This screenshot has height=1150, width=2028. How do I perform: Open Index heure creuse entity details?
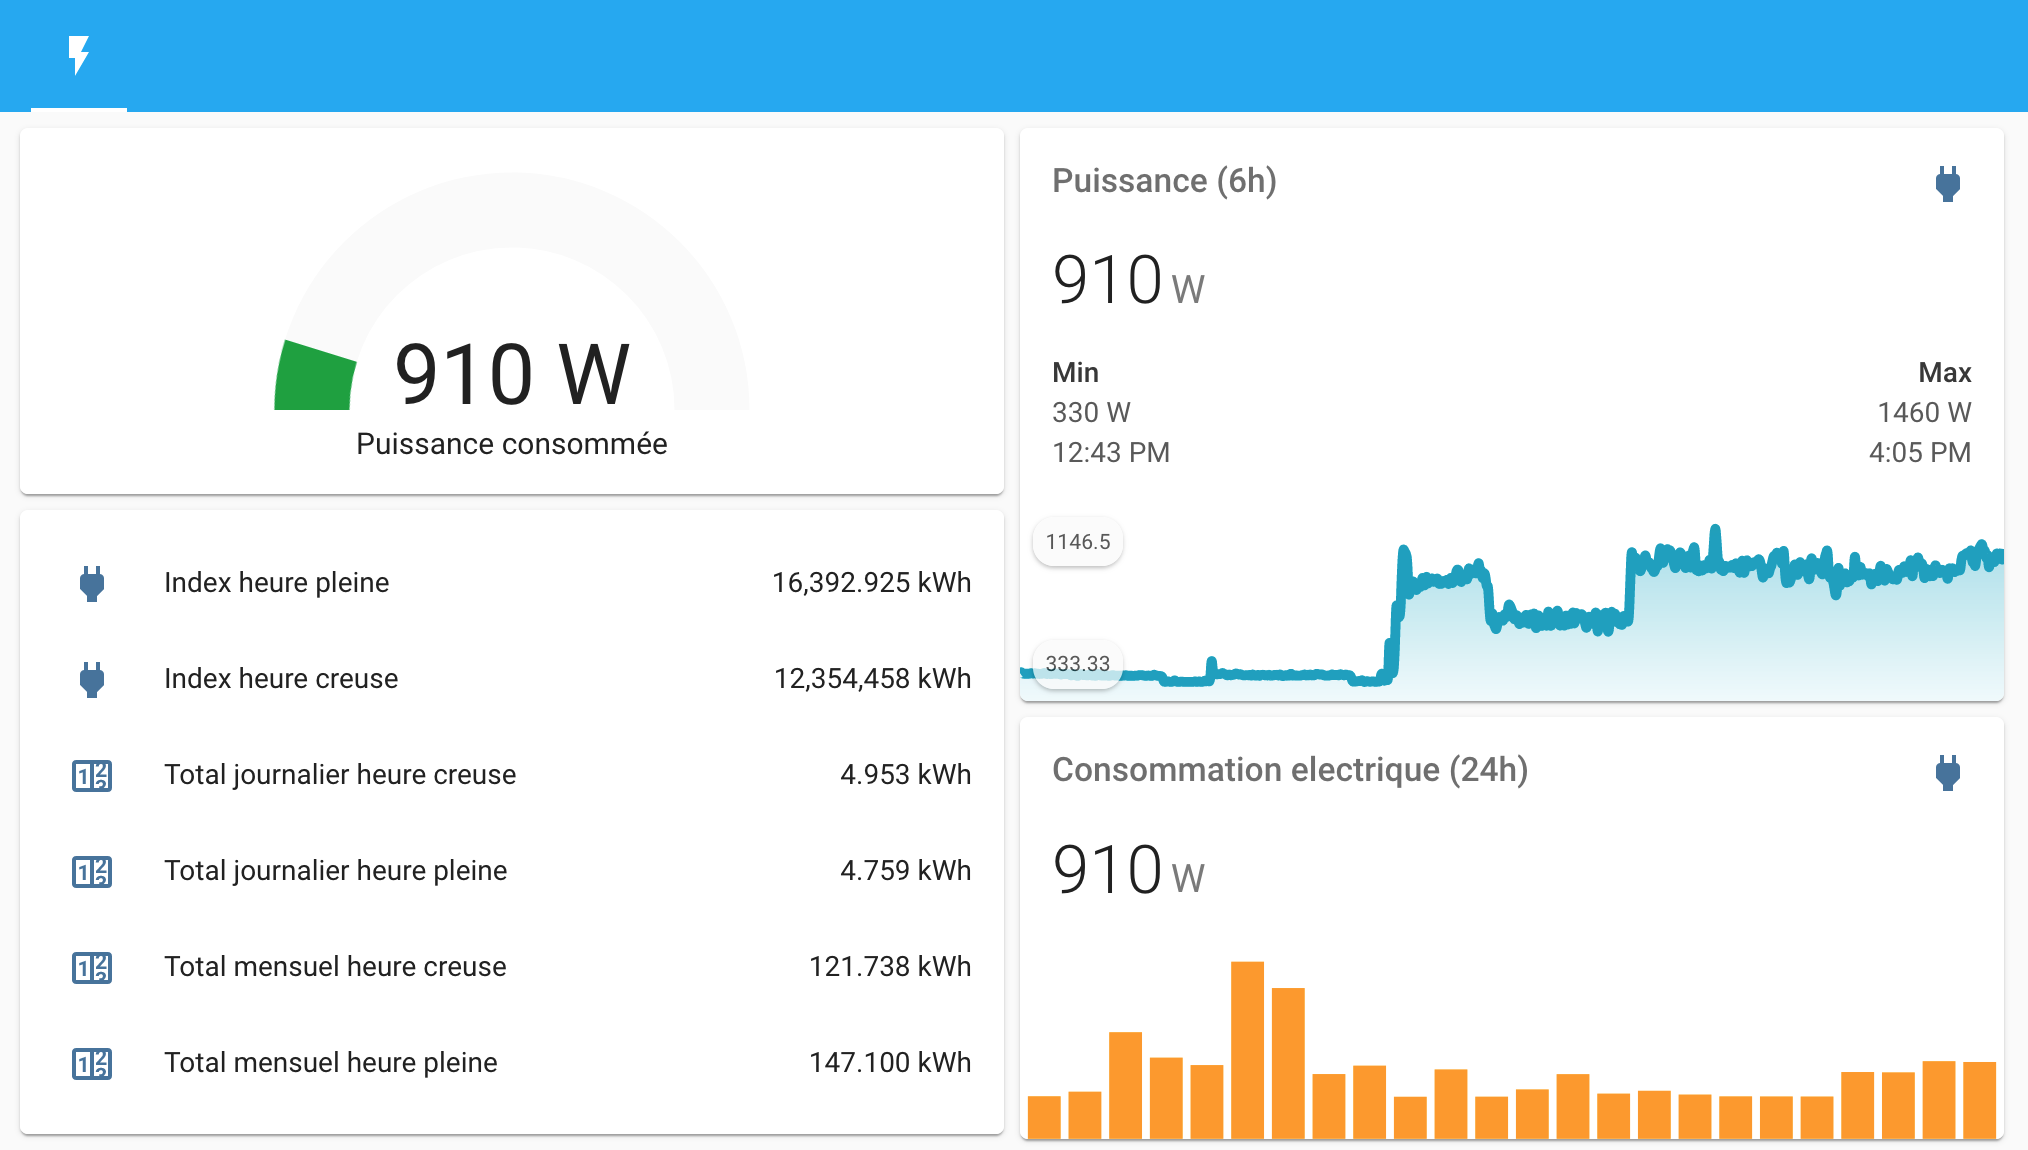(281, 679)
